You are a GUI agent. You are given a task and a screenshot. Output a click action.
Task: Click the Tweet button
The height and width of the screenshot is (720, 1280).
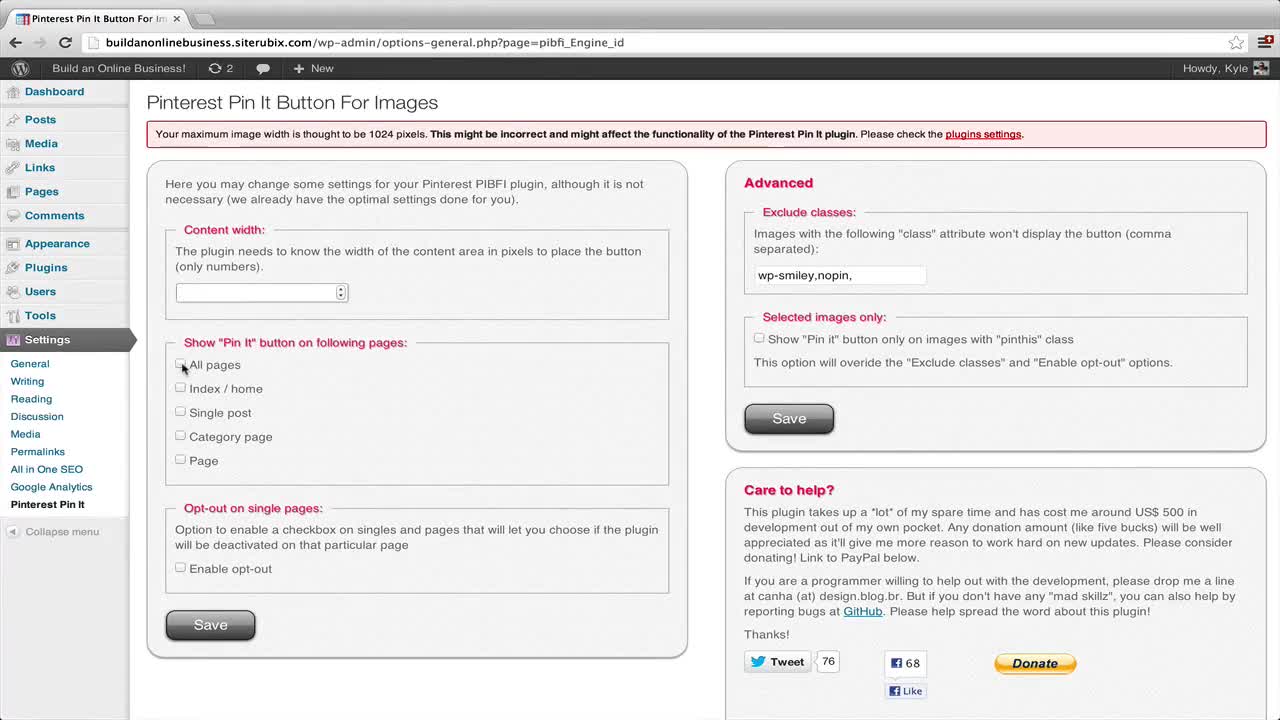coord(777,662)
